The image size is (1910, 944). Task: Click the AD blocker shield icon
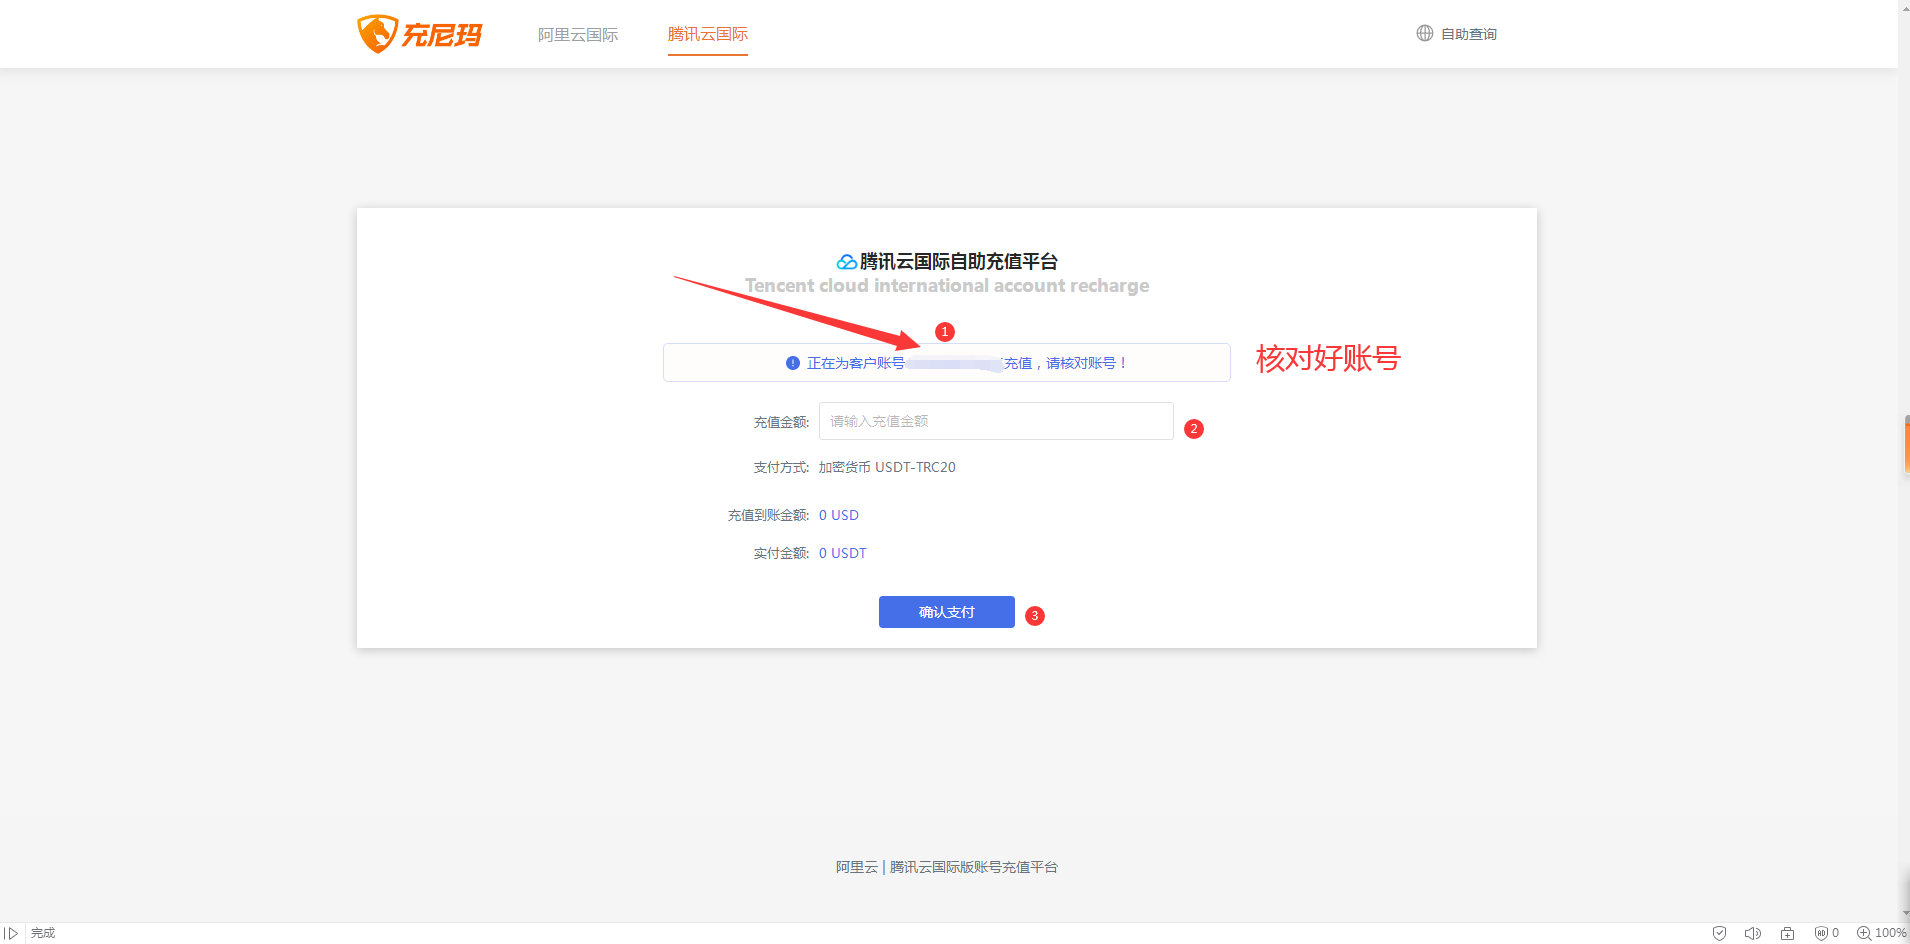[1821, 933]
